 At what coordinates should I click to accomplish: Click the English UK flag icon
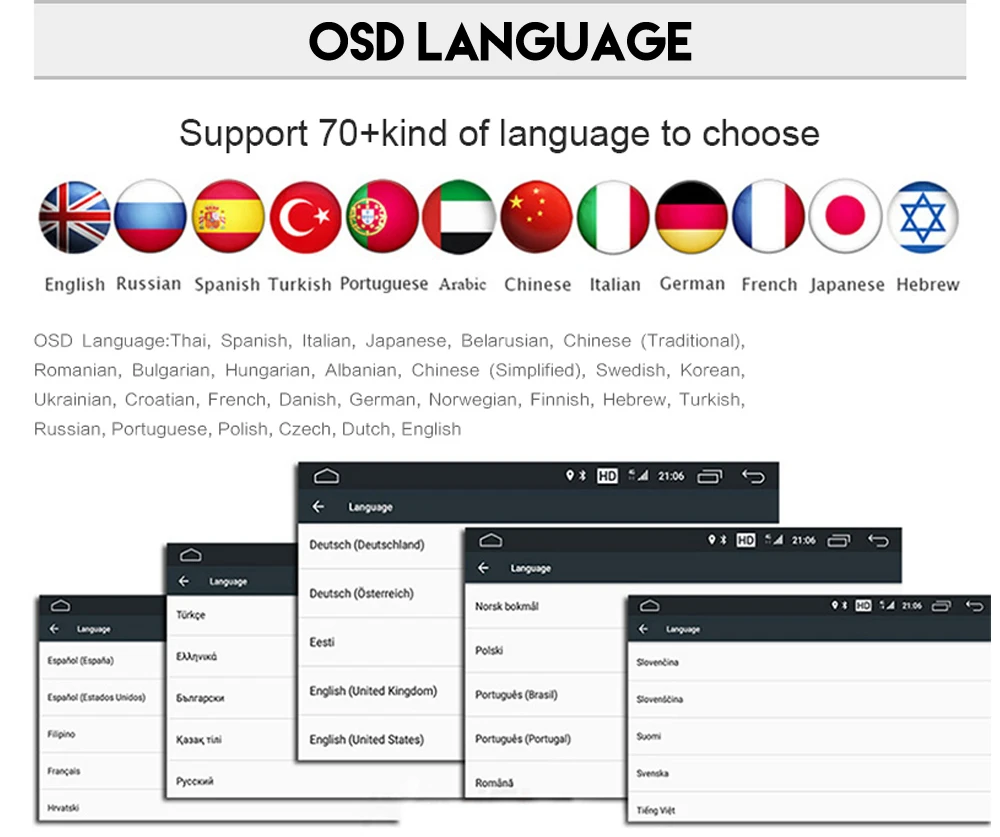(75, 217)
